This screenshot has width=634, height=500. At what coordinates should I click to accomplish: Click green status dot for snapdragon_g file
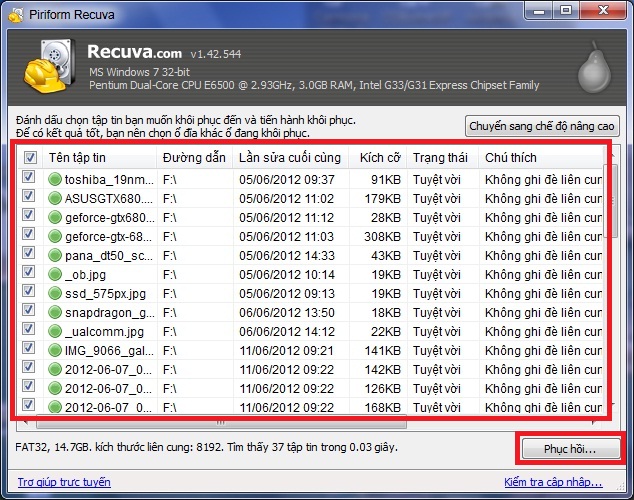pyautogui.click(x=55, y=312)
